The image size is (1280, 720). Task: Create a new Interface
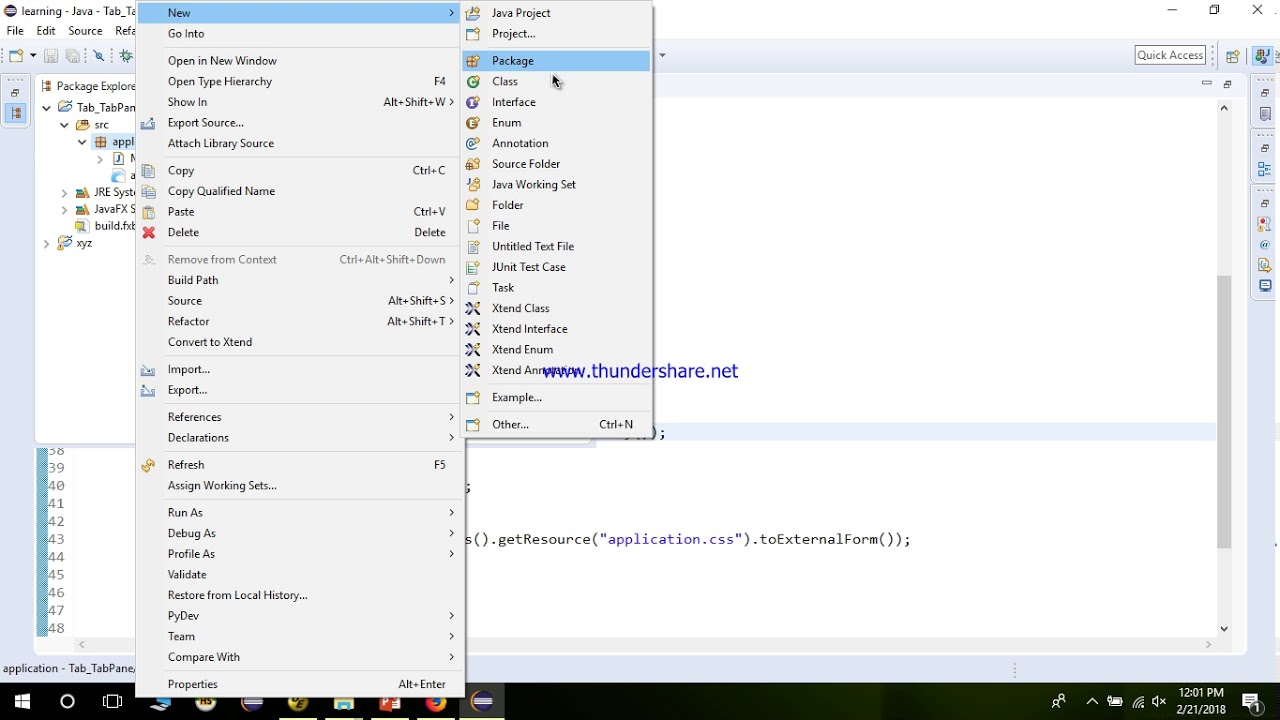pos(556,102)
